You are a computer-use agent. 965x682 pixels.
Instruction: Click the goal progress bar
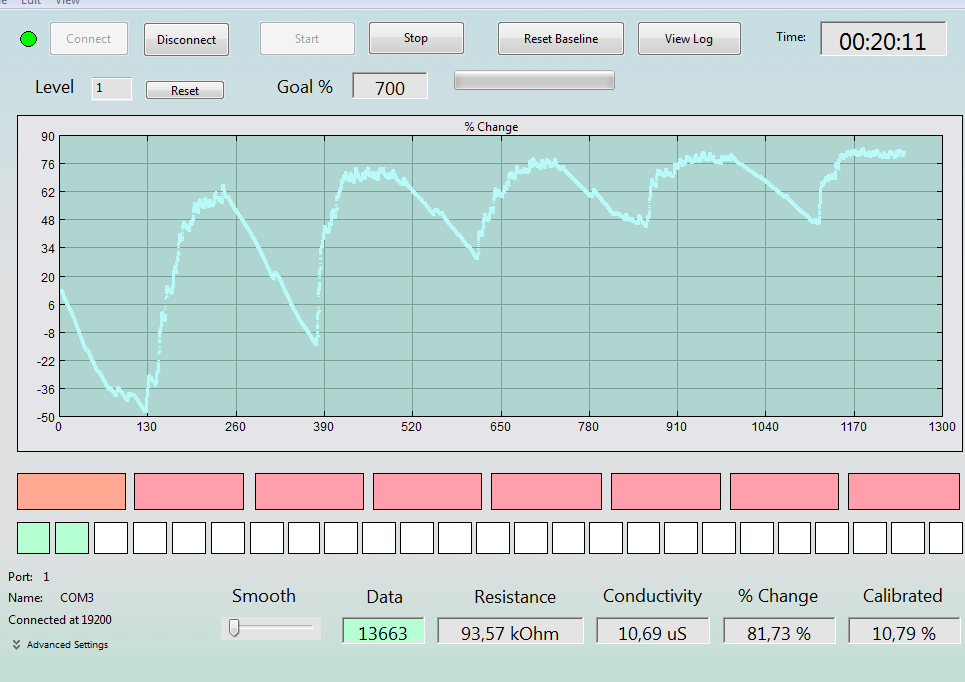pos(534,81)
